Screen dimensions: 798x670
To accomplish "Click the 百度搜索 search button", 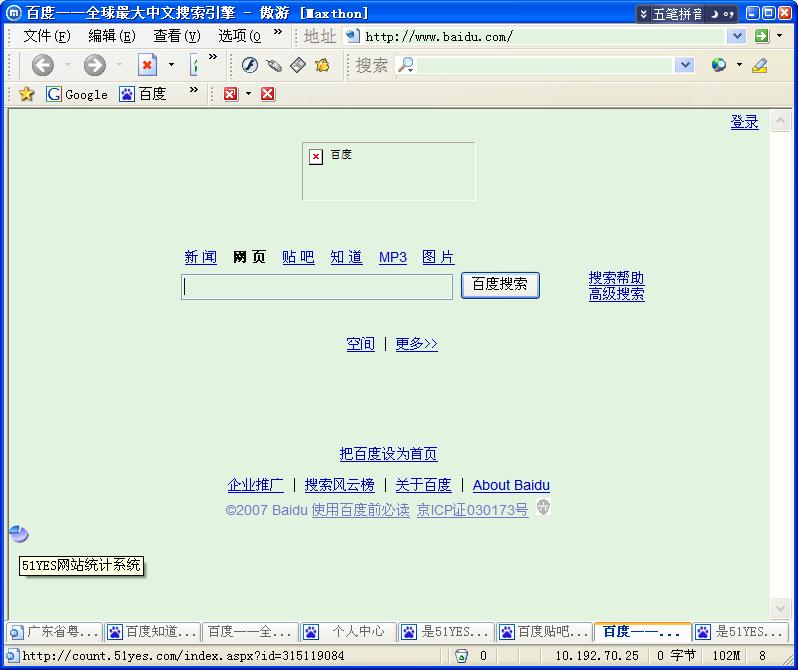I will click(x=500, y=285).
